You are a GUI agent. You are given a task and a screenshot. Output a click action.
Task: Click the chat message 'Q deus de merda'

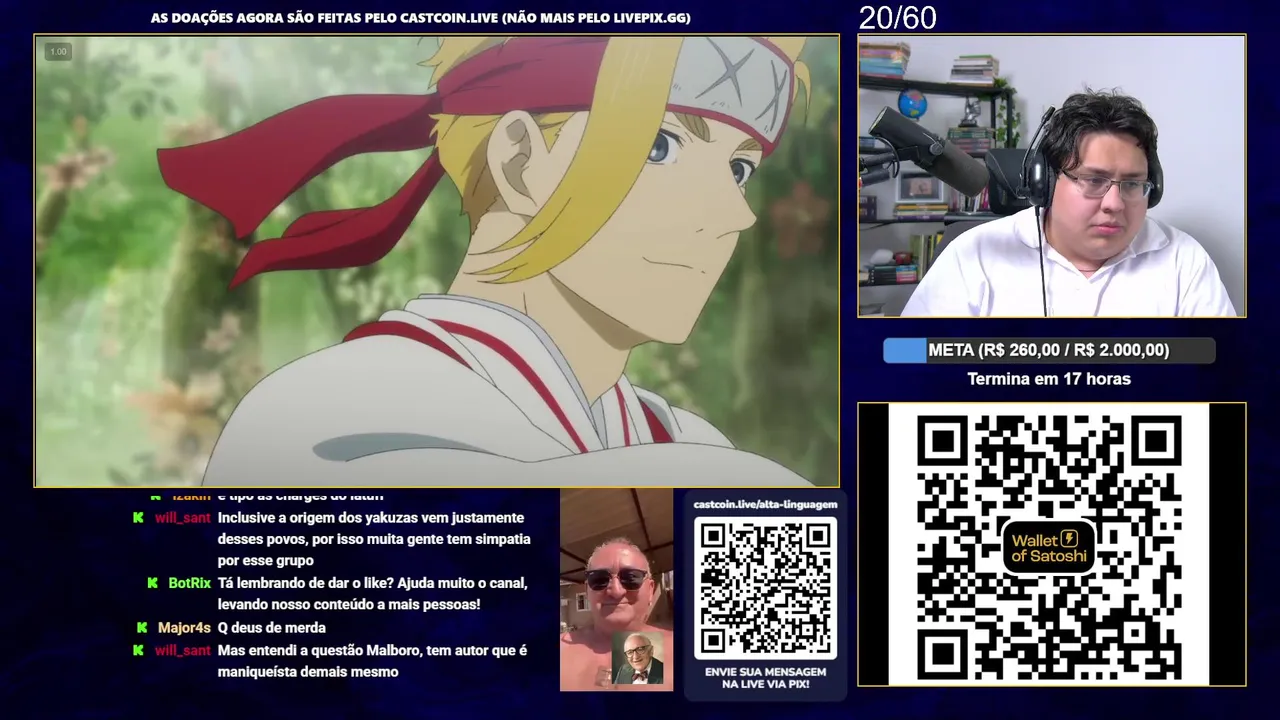(x=272, y=628)
